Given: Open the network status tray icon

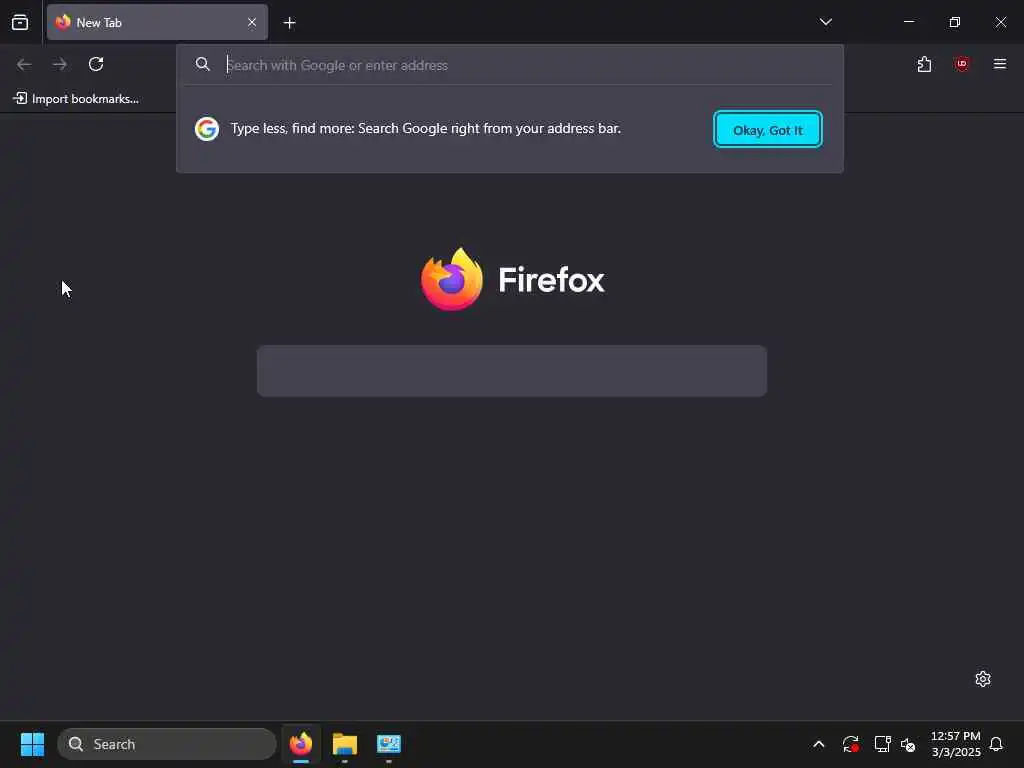Looking at the screenshot, I should pos(882,744).
